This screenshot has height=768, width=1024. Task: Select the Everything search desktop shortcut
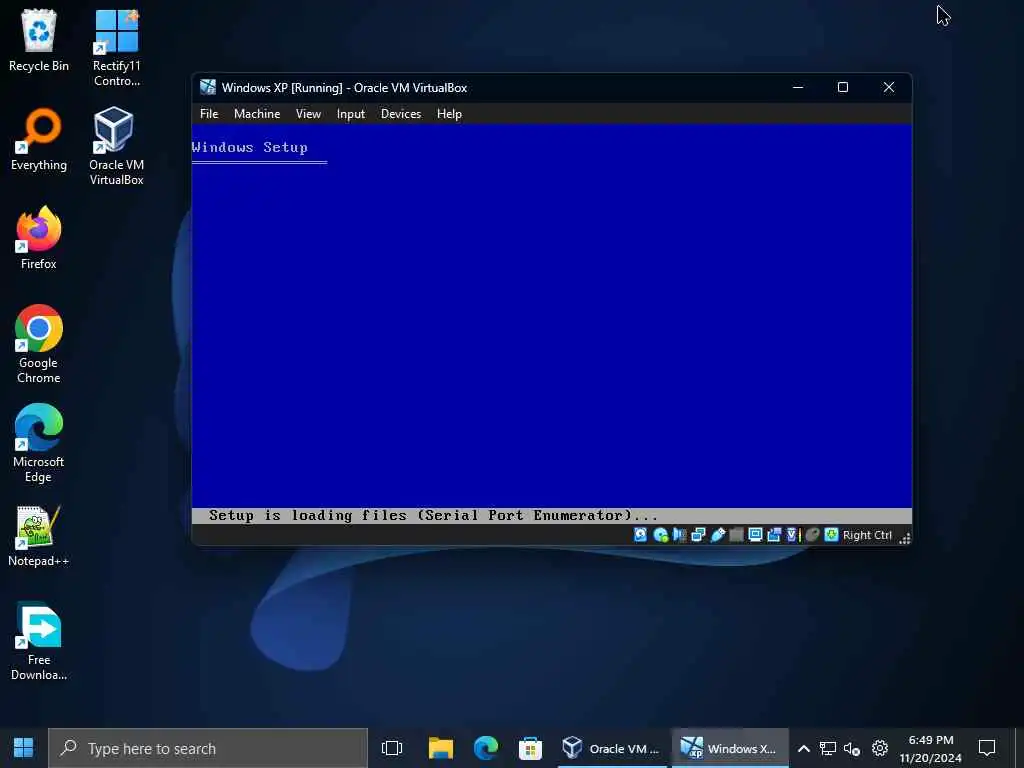(39, 140)
